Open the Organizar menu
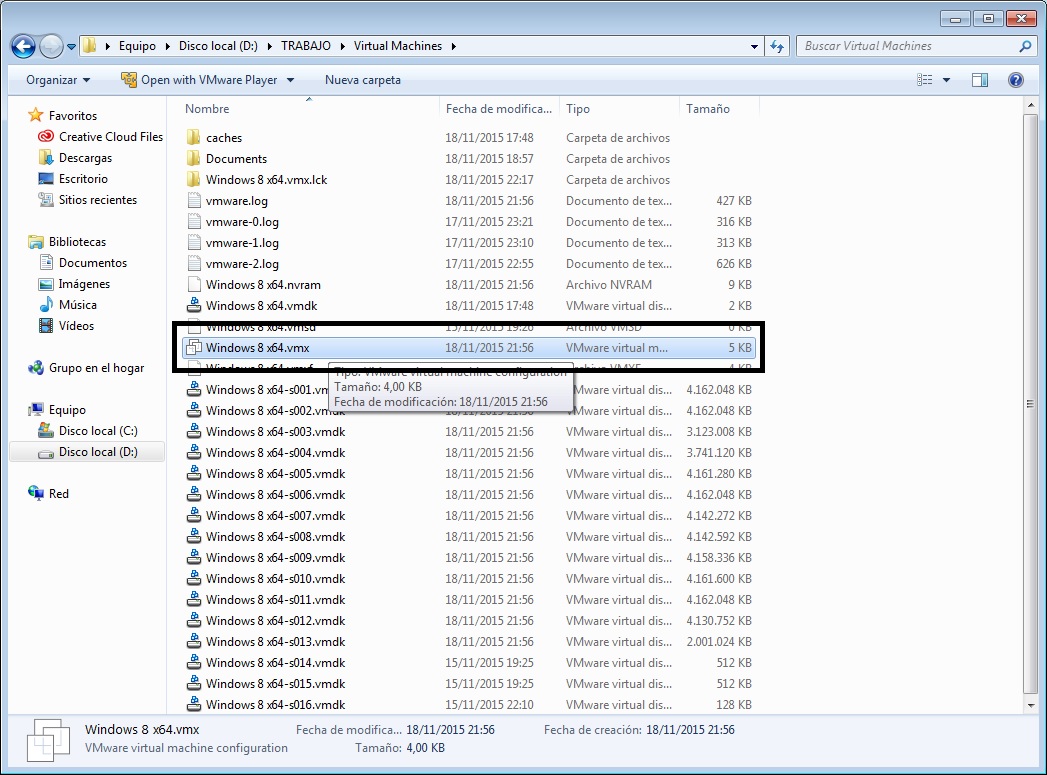Viewport: 1047px width, 775px height. 57,80
